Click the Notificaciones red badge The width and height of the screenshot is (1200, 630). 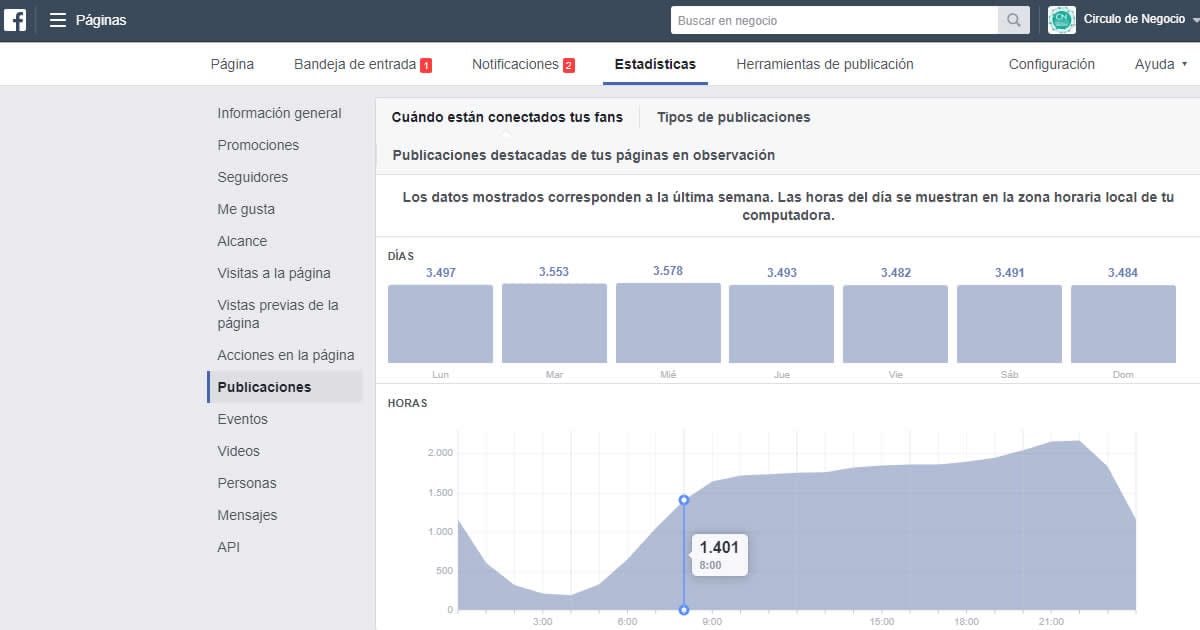click(569, 65)
